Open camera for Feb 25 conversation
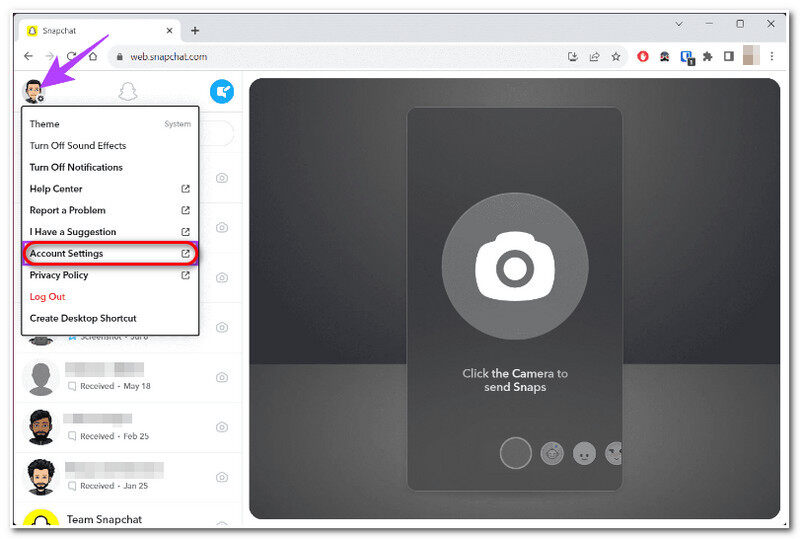Screen dimensions: 800x539 (x=221, y=427)
